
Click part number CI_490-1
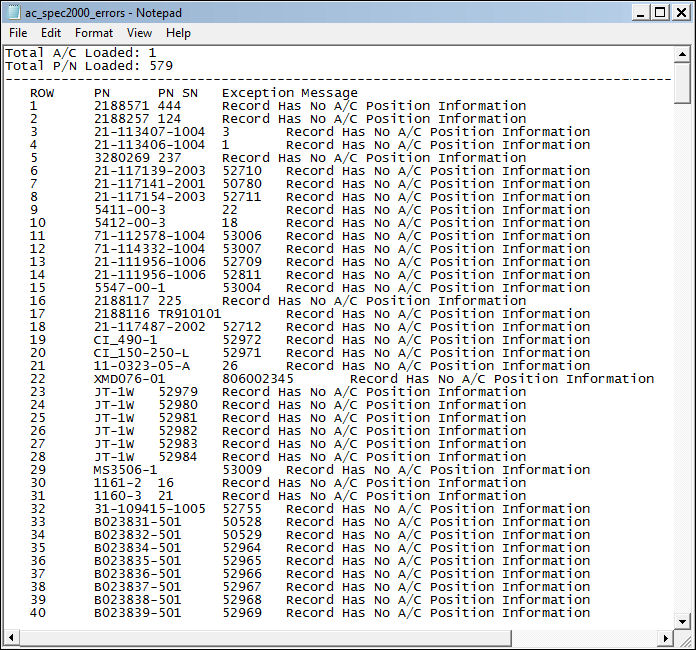[126, 340]
